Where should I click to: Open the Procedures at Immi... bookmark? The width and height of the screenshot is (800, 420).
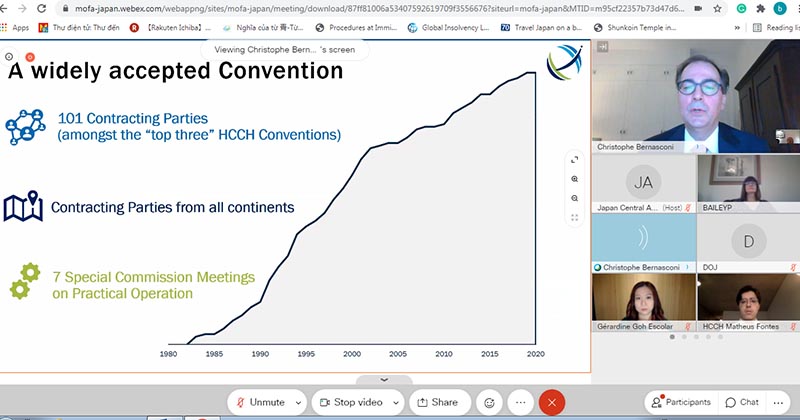365,28
